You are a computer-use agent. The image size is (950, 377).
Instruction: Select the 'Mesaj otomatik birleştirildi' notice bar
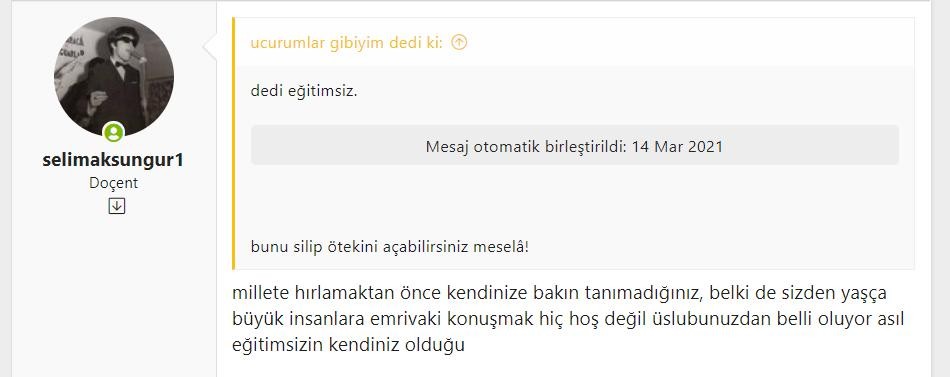574,146
